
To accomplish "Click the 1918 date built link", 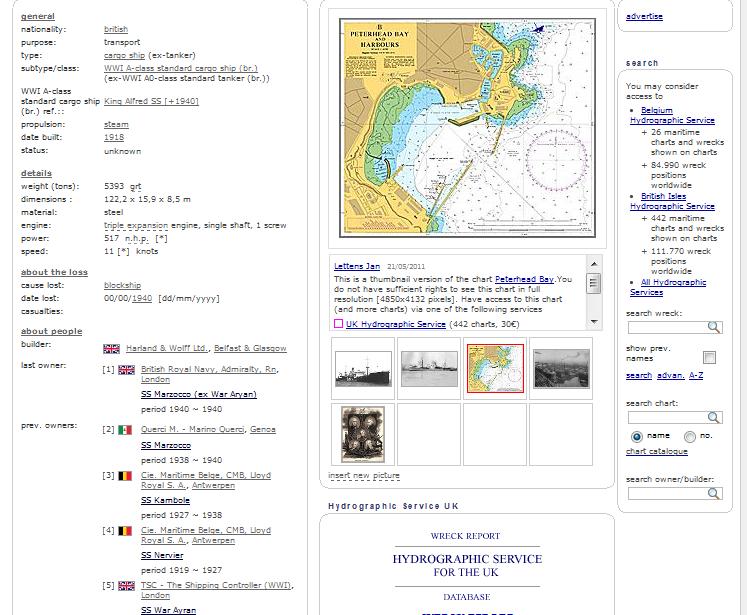I will [114, 137].
